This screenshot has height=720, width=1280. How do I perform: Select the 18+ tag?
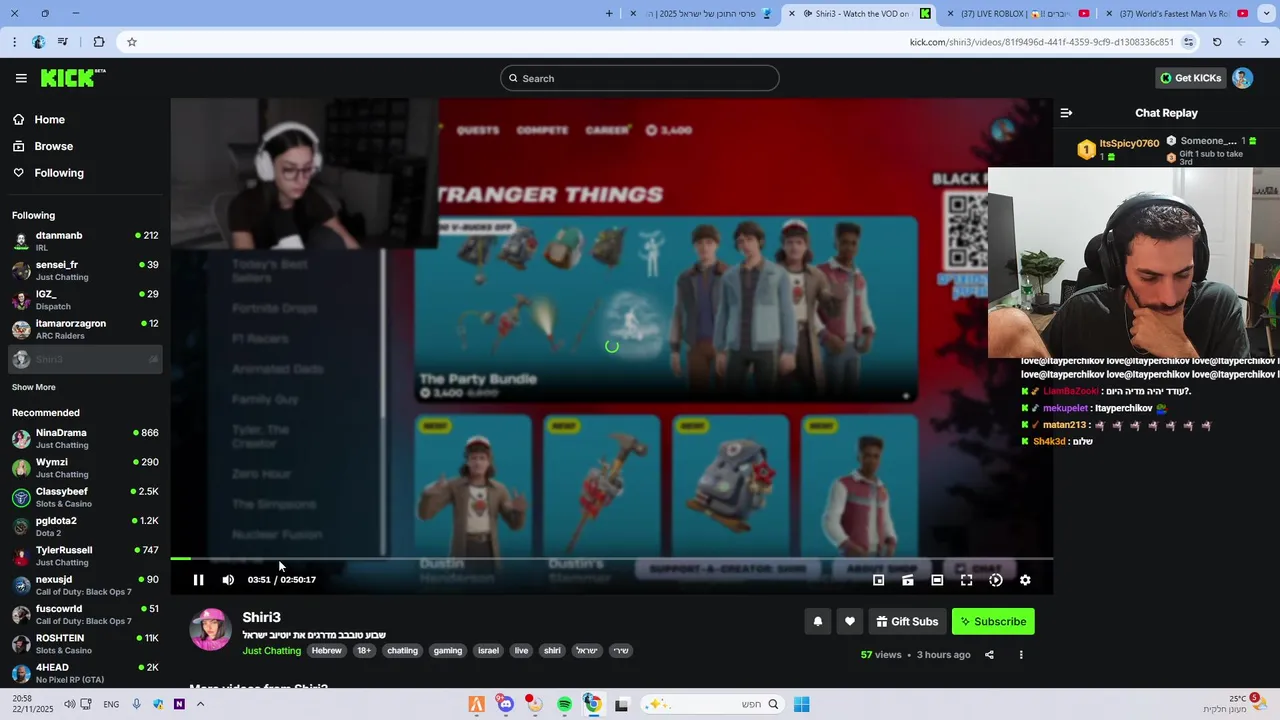coord(364,651)
